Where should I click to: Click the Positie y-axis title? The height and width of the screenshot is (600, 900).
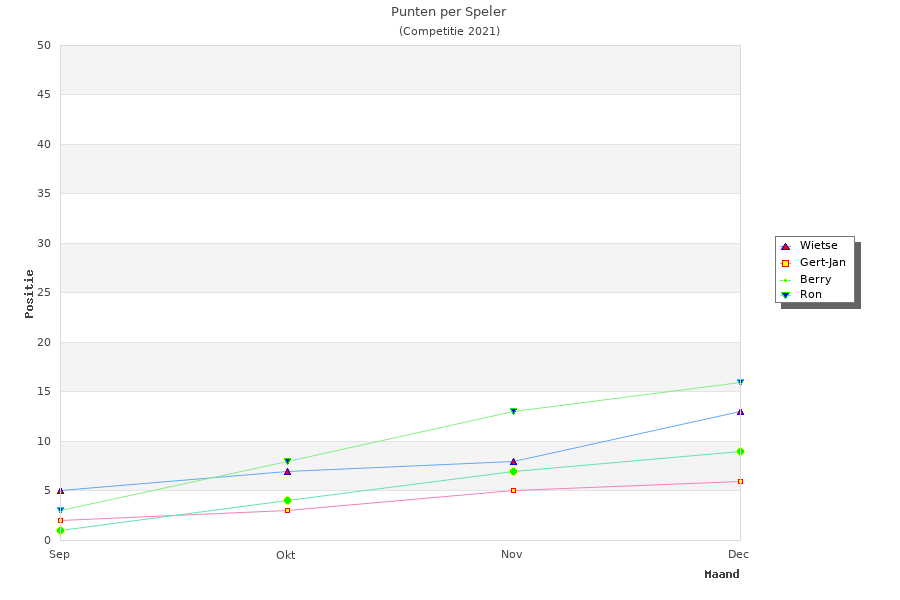(x=30, y=293)
